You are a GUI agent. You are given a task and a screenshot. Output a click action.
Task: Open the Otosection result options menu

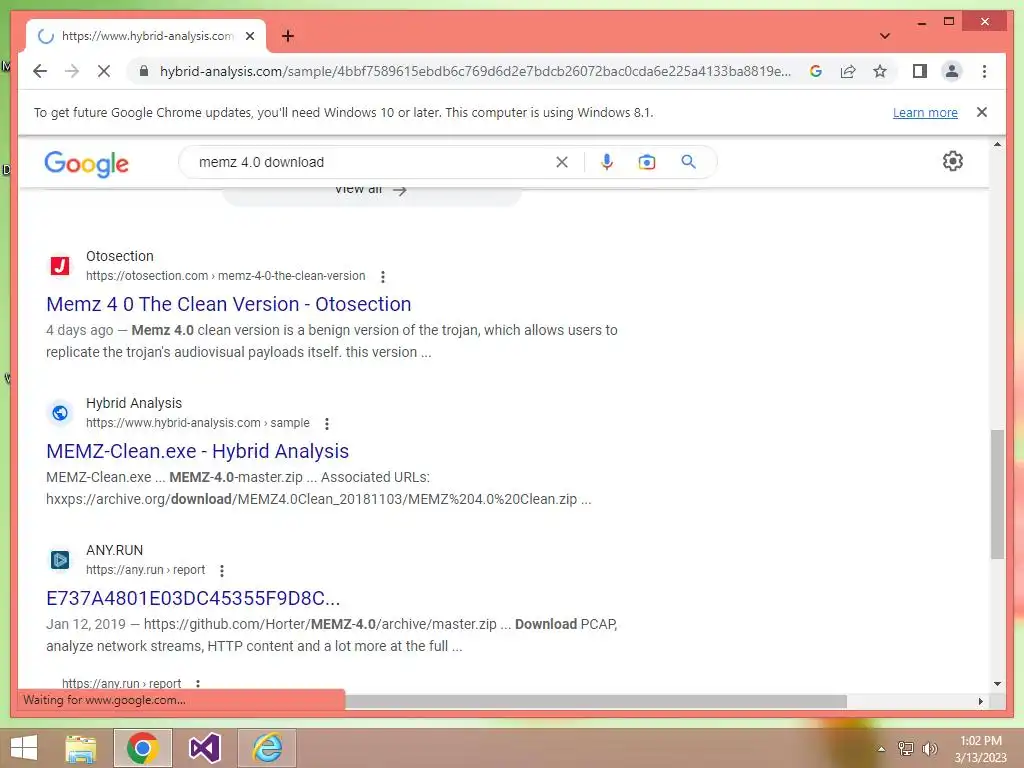click(x=383, y=277)
